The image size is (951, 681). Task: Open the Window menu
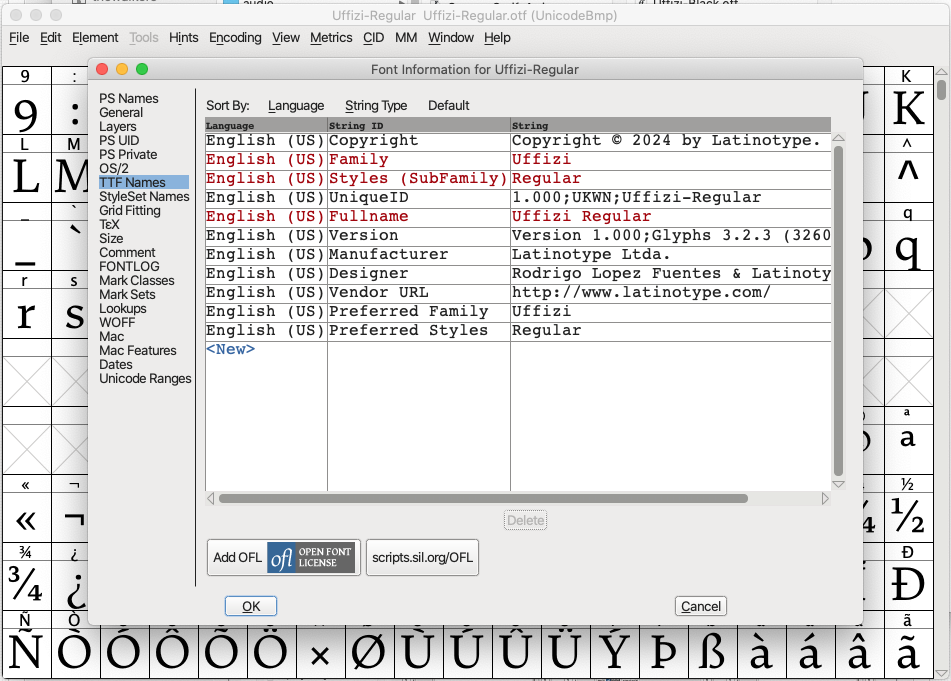(451, 38)
